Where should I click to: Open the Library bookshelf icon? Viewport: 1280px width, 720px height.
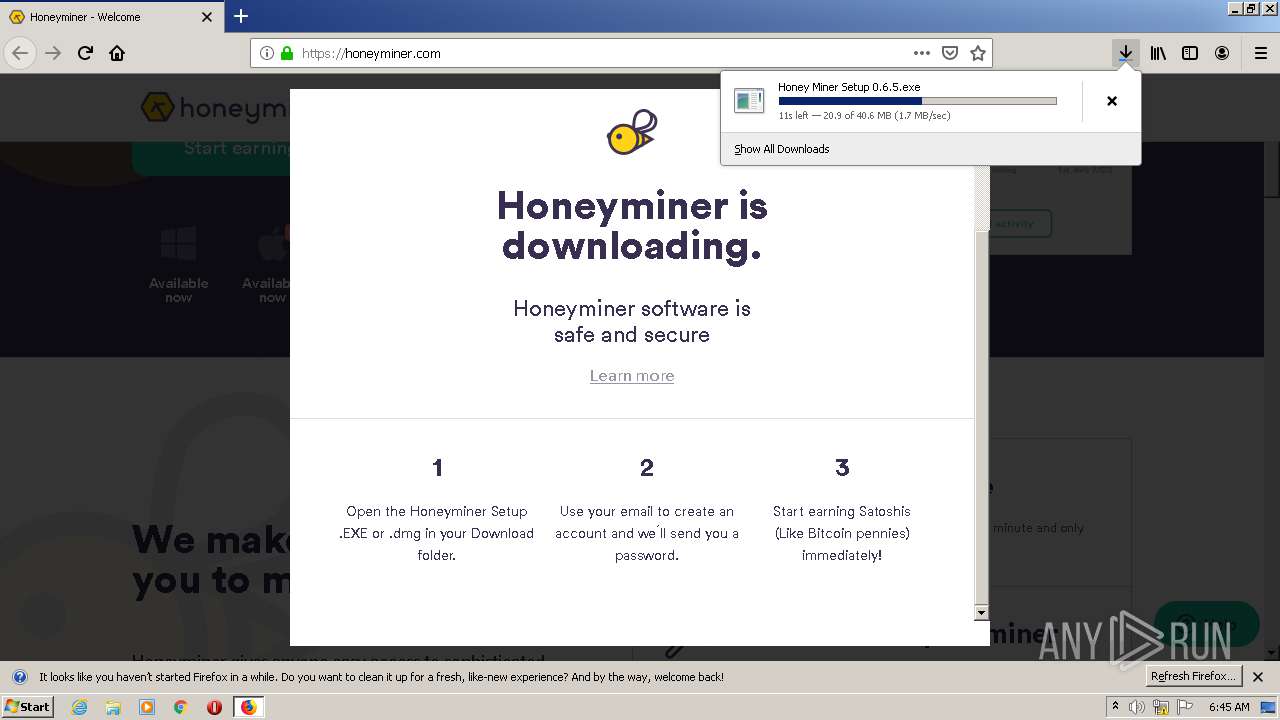point(1158,53)
